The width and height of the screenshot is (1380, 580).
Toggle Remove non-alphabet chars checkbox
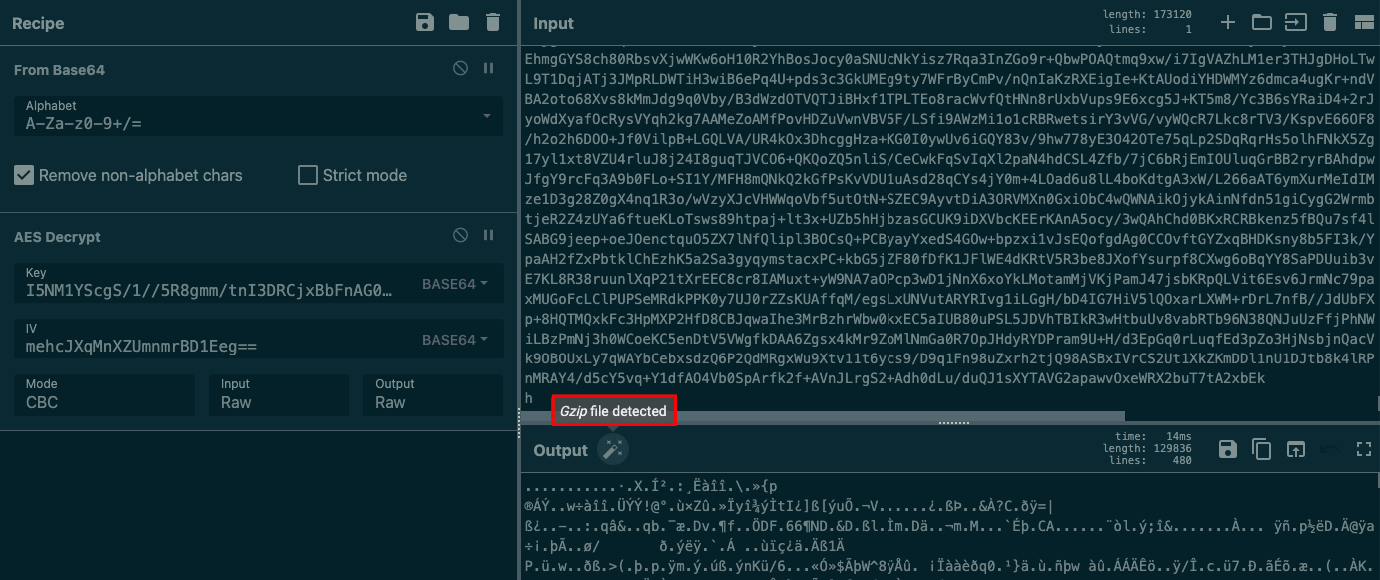24,175
